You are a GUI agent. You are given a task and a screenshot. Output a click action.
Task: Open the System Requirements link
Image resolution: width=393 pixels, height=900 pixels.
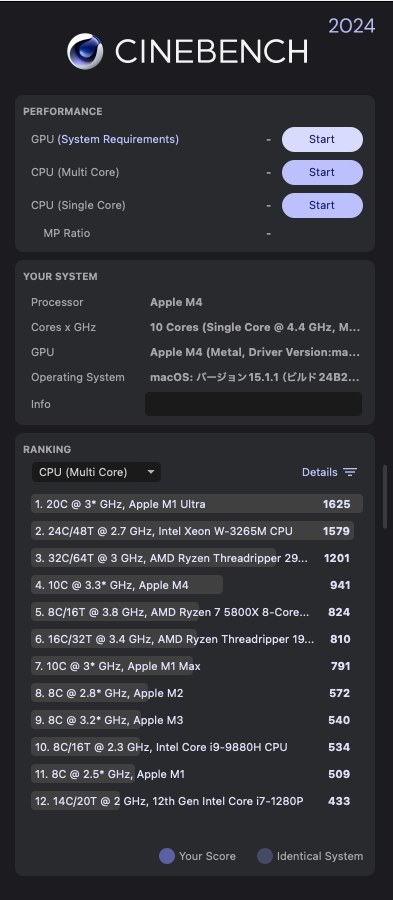(x=118, y=139)
